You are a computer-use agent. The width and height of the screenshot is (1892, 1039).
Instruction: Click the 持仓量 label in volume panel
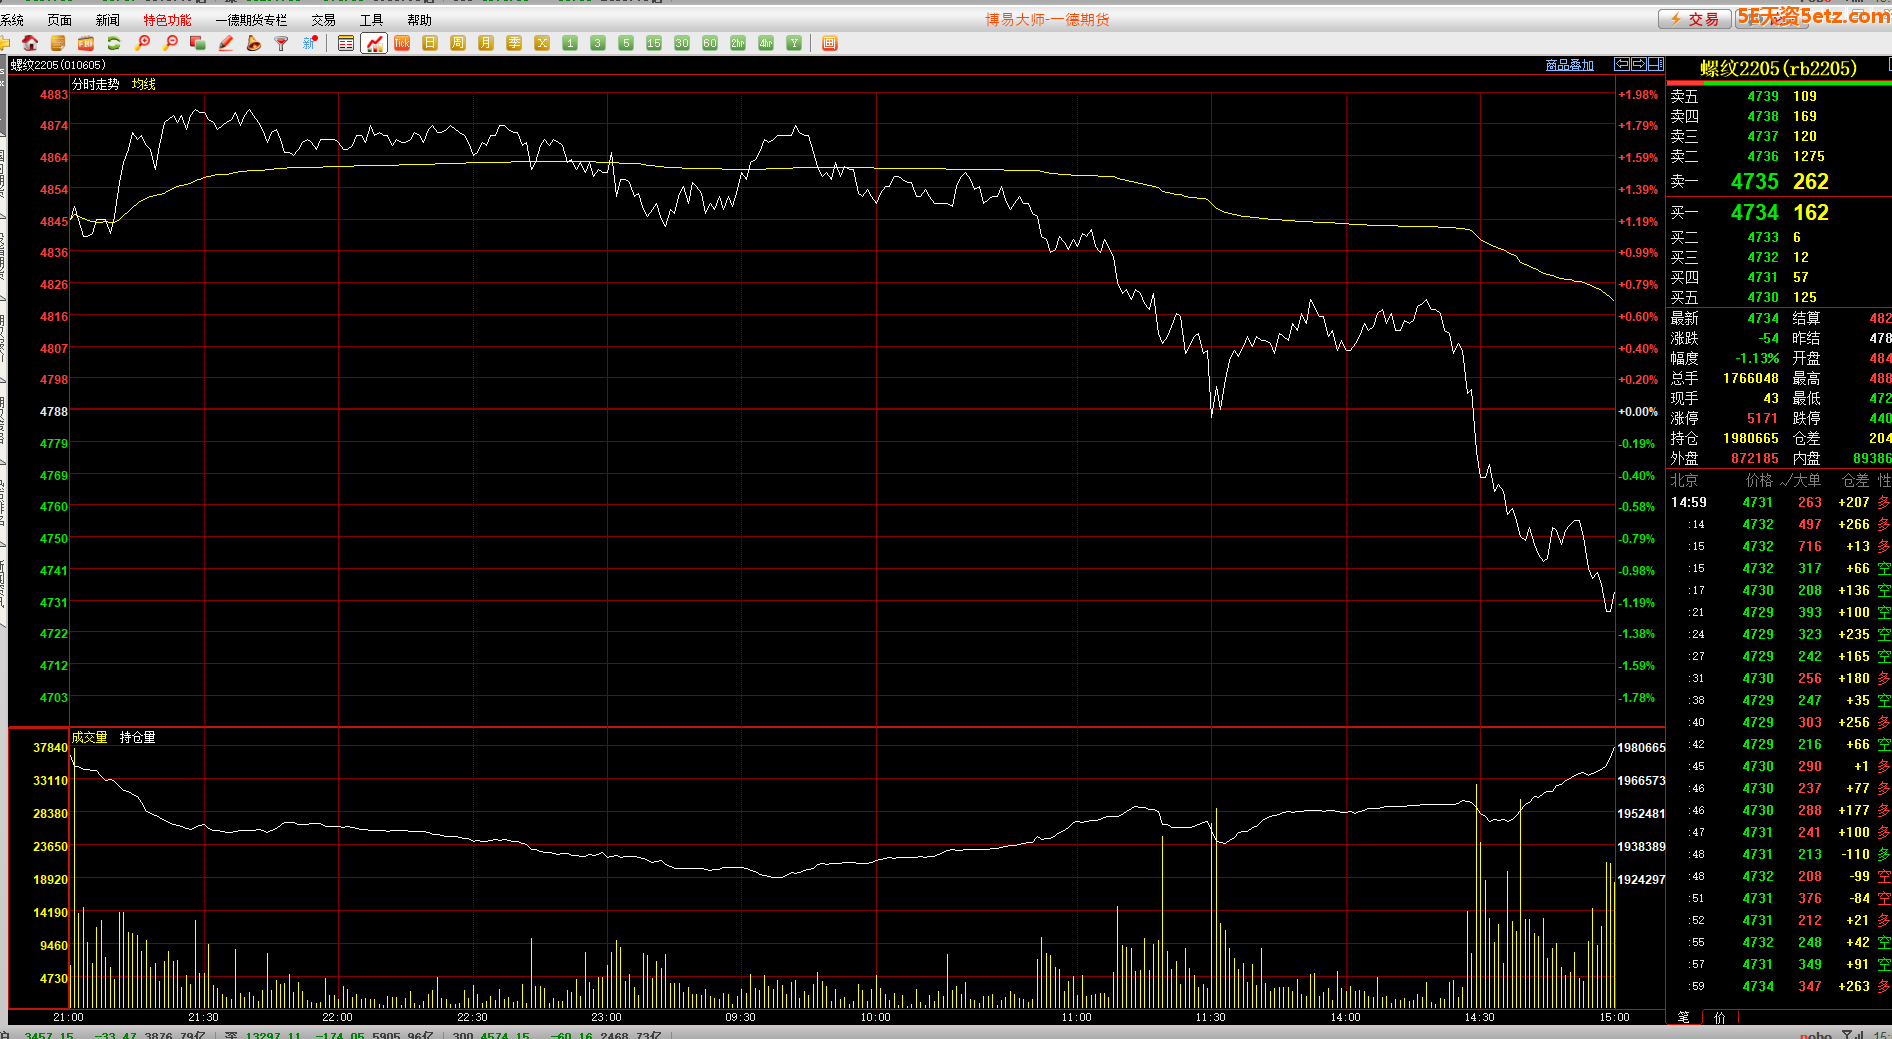tap(137, 737)
